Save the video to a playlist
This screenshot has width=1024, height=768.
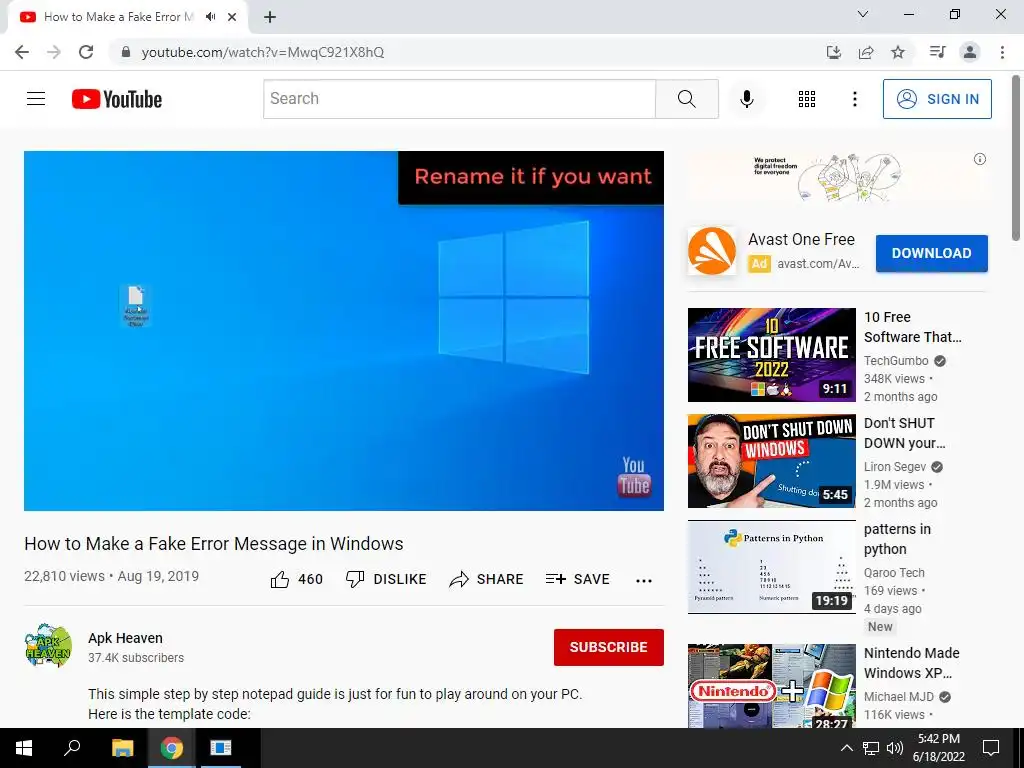click(x=578, y=579)
